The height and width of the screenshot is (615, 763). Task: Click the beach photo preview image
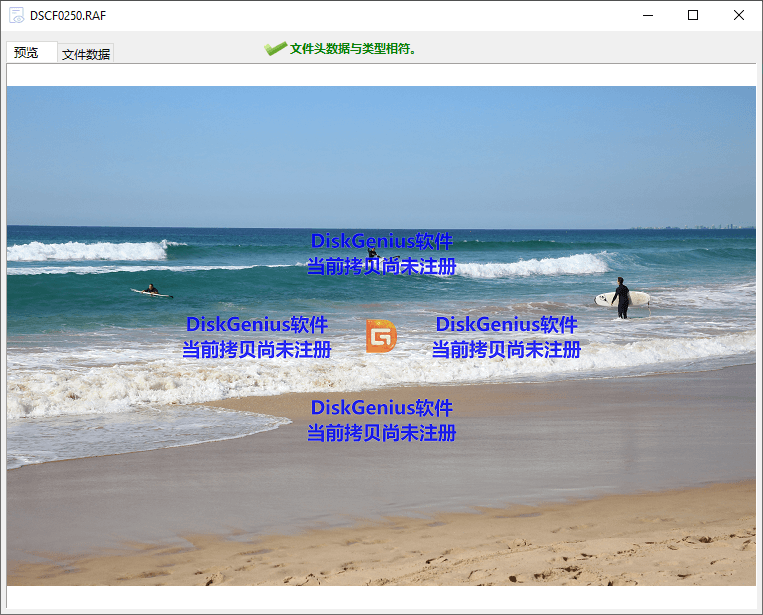(x=381, y=336)
